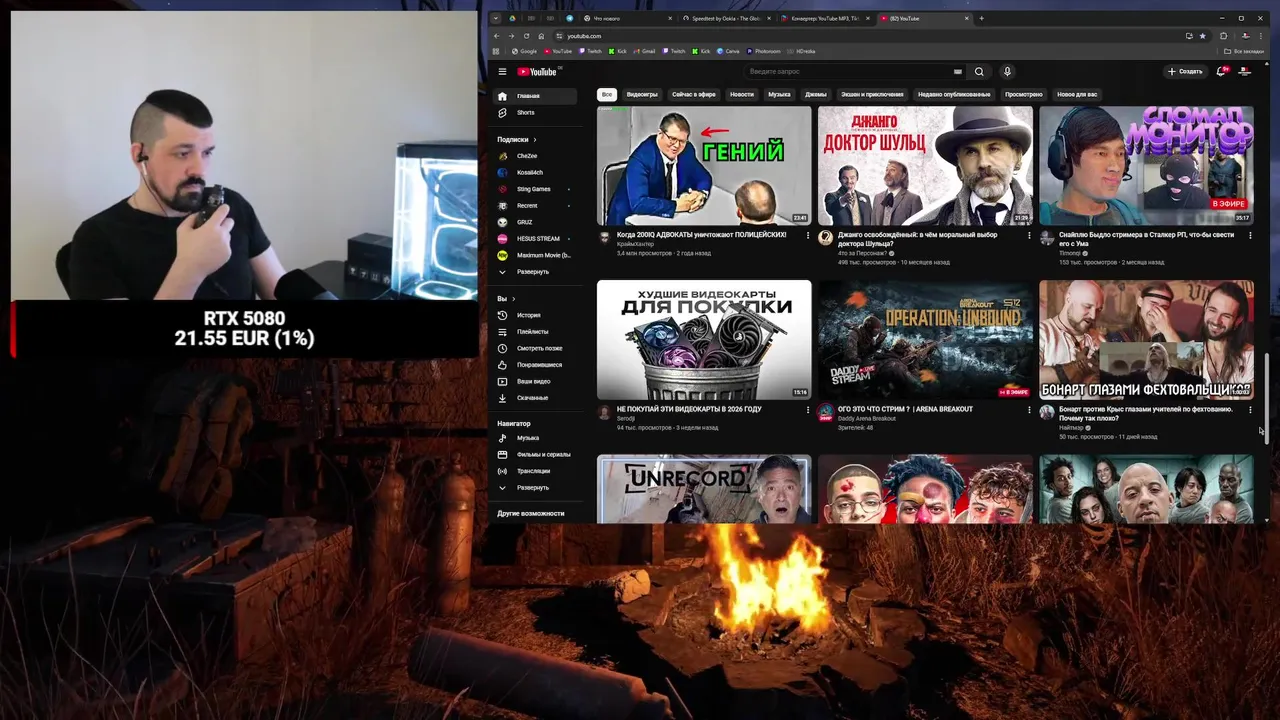Open the Доктор Шульц video thumbnail
The width and height of the screenshot is (1280, 720).
pos(925,166)
